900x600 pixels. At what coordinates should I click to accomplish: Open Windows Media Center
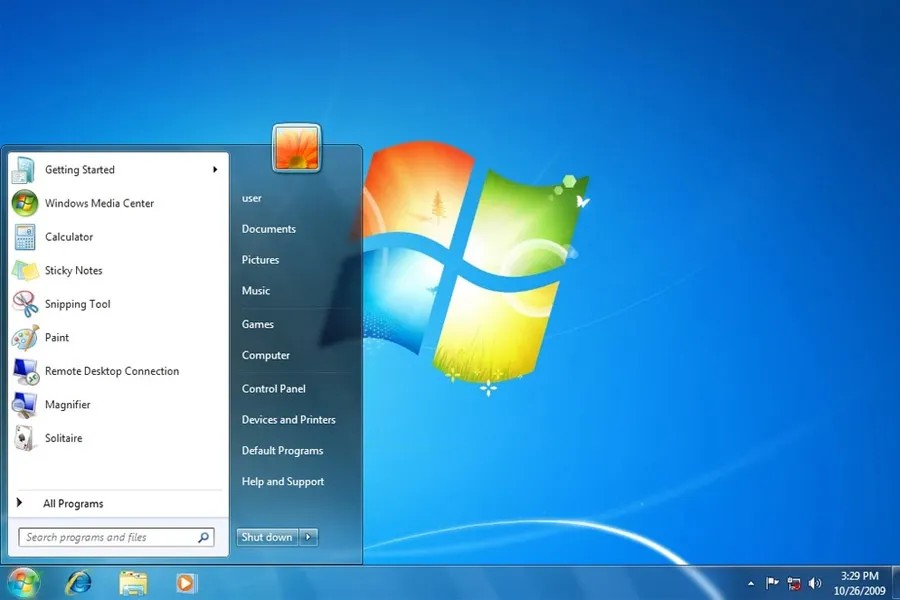point(98,203)
